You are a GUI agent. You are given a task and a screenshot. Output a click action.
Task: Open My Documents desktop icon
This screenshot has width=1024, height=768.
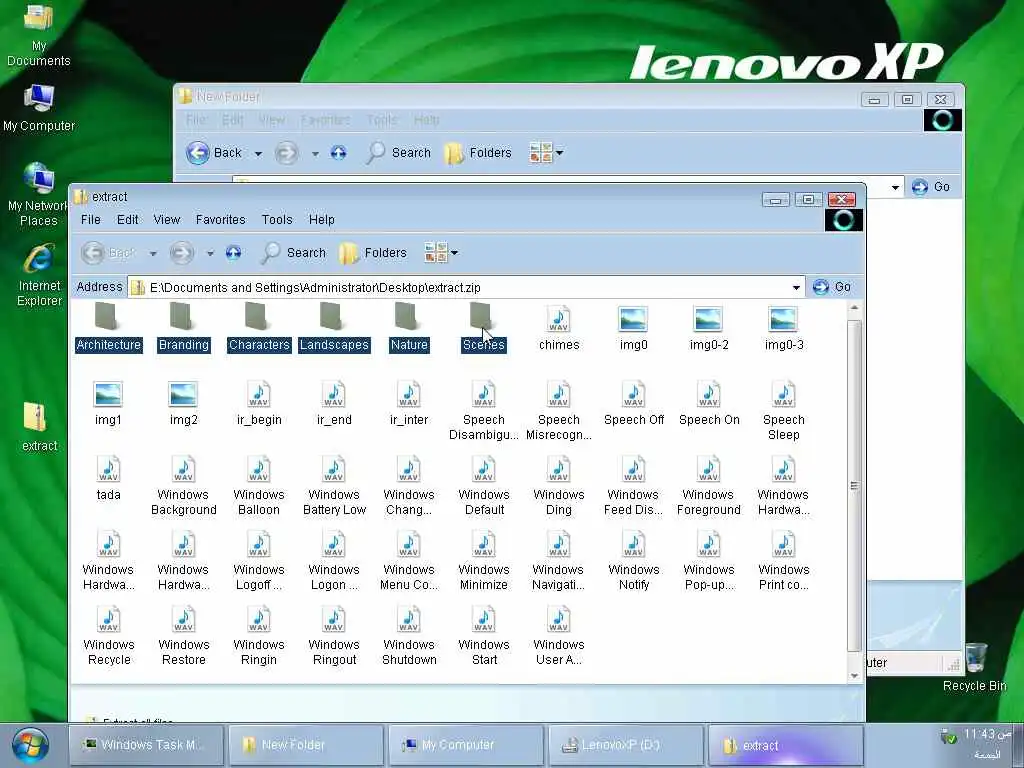tap(39, 35)
